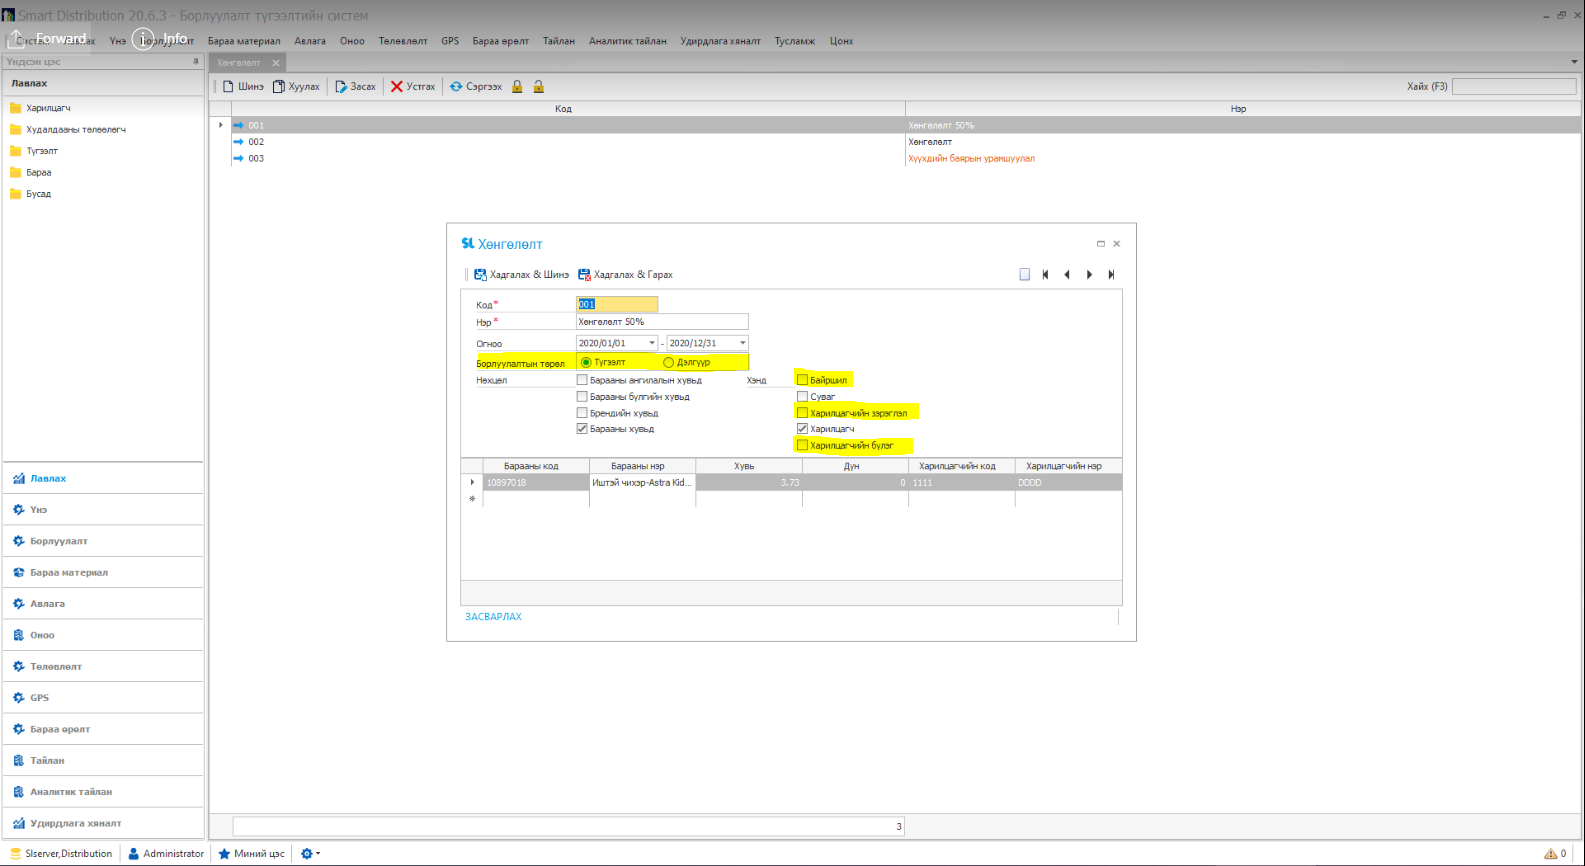Open the Төлөвлөлт menu

(403, 41)
